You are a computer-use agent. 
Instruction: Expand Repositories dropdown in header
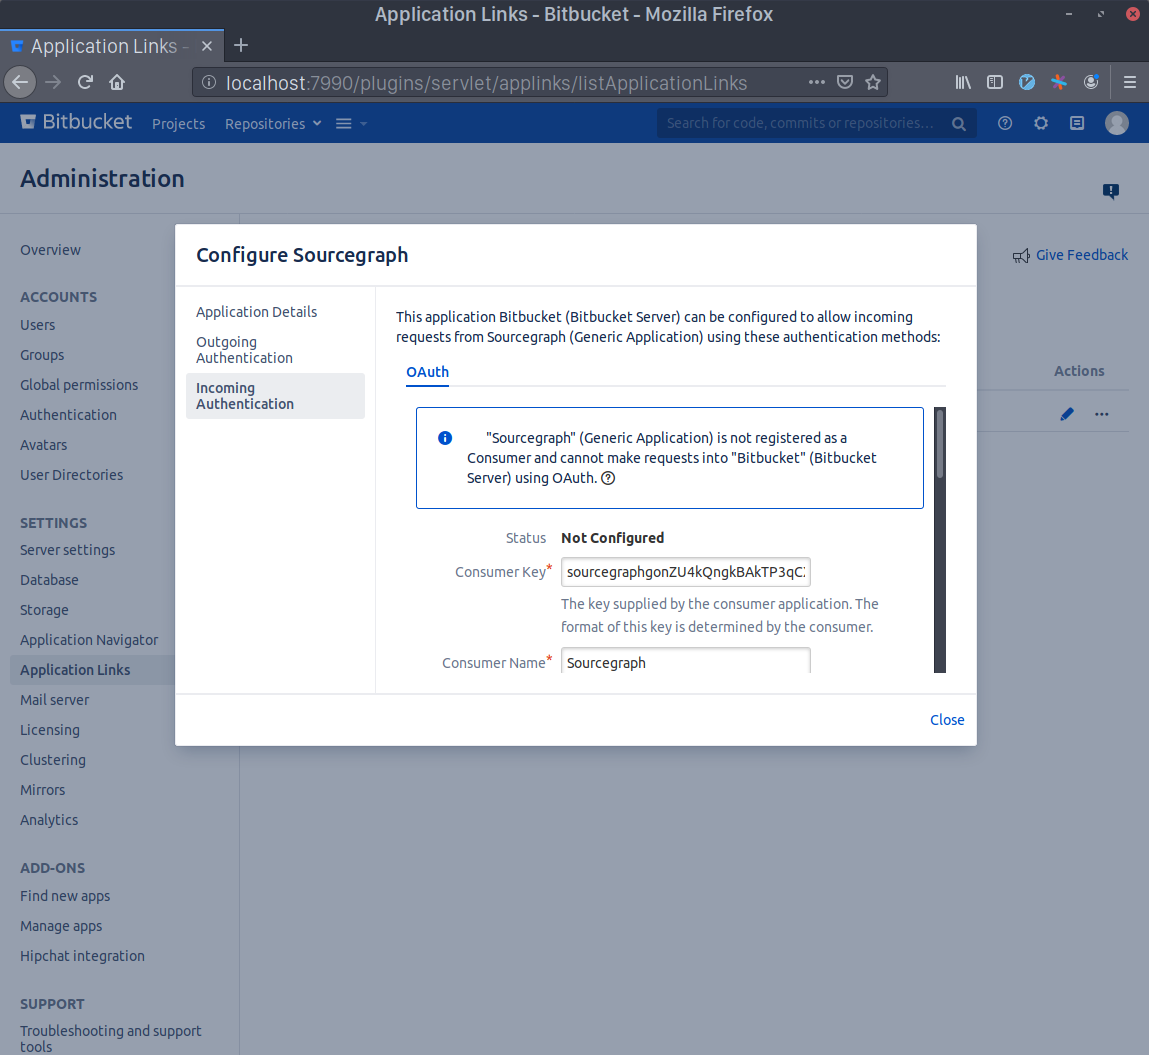pos(273,124)
